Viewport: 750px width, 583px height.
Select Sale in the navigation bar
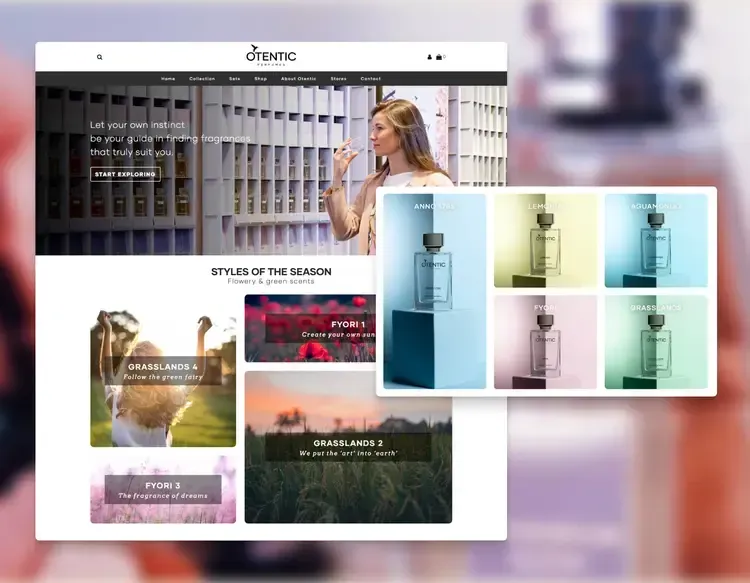(234, 78)
